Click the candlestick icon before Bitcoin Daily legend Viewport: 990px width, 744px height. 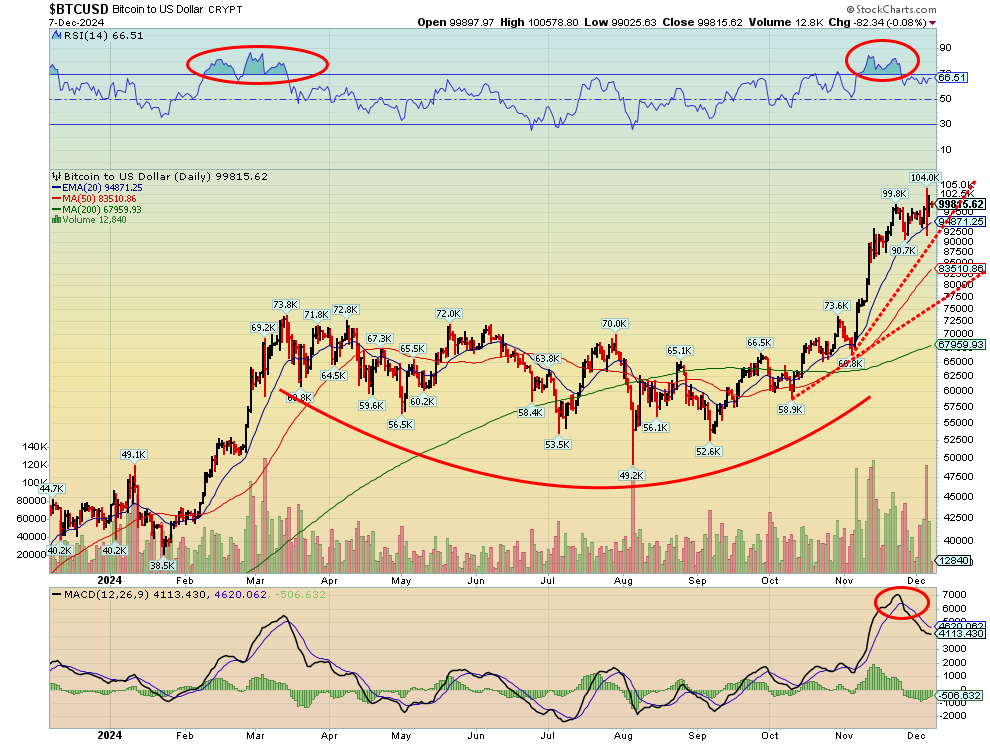coord(54,175)
